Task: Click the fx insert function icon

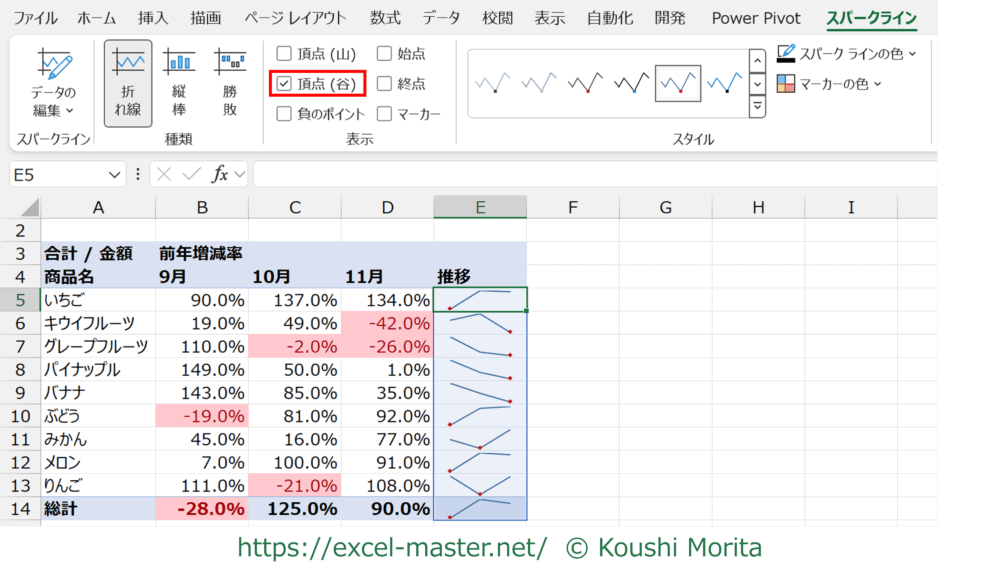Action: pyautogui.click(x=220, y=174)
